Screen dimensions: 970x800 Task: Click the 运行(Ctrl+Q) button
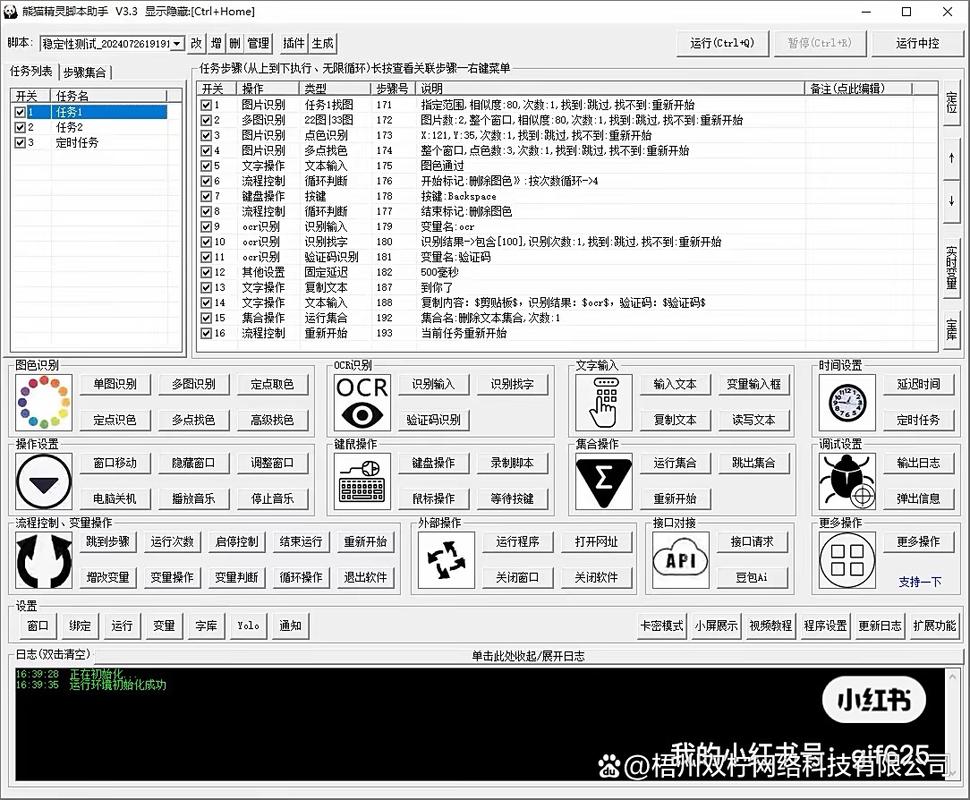[x=722, y=43]
